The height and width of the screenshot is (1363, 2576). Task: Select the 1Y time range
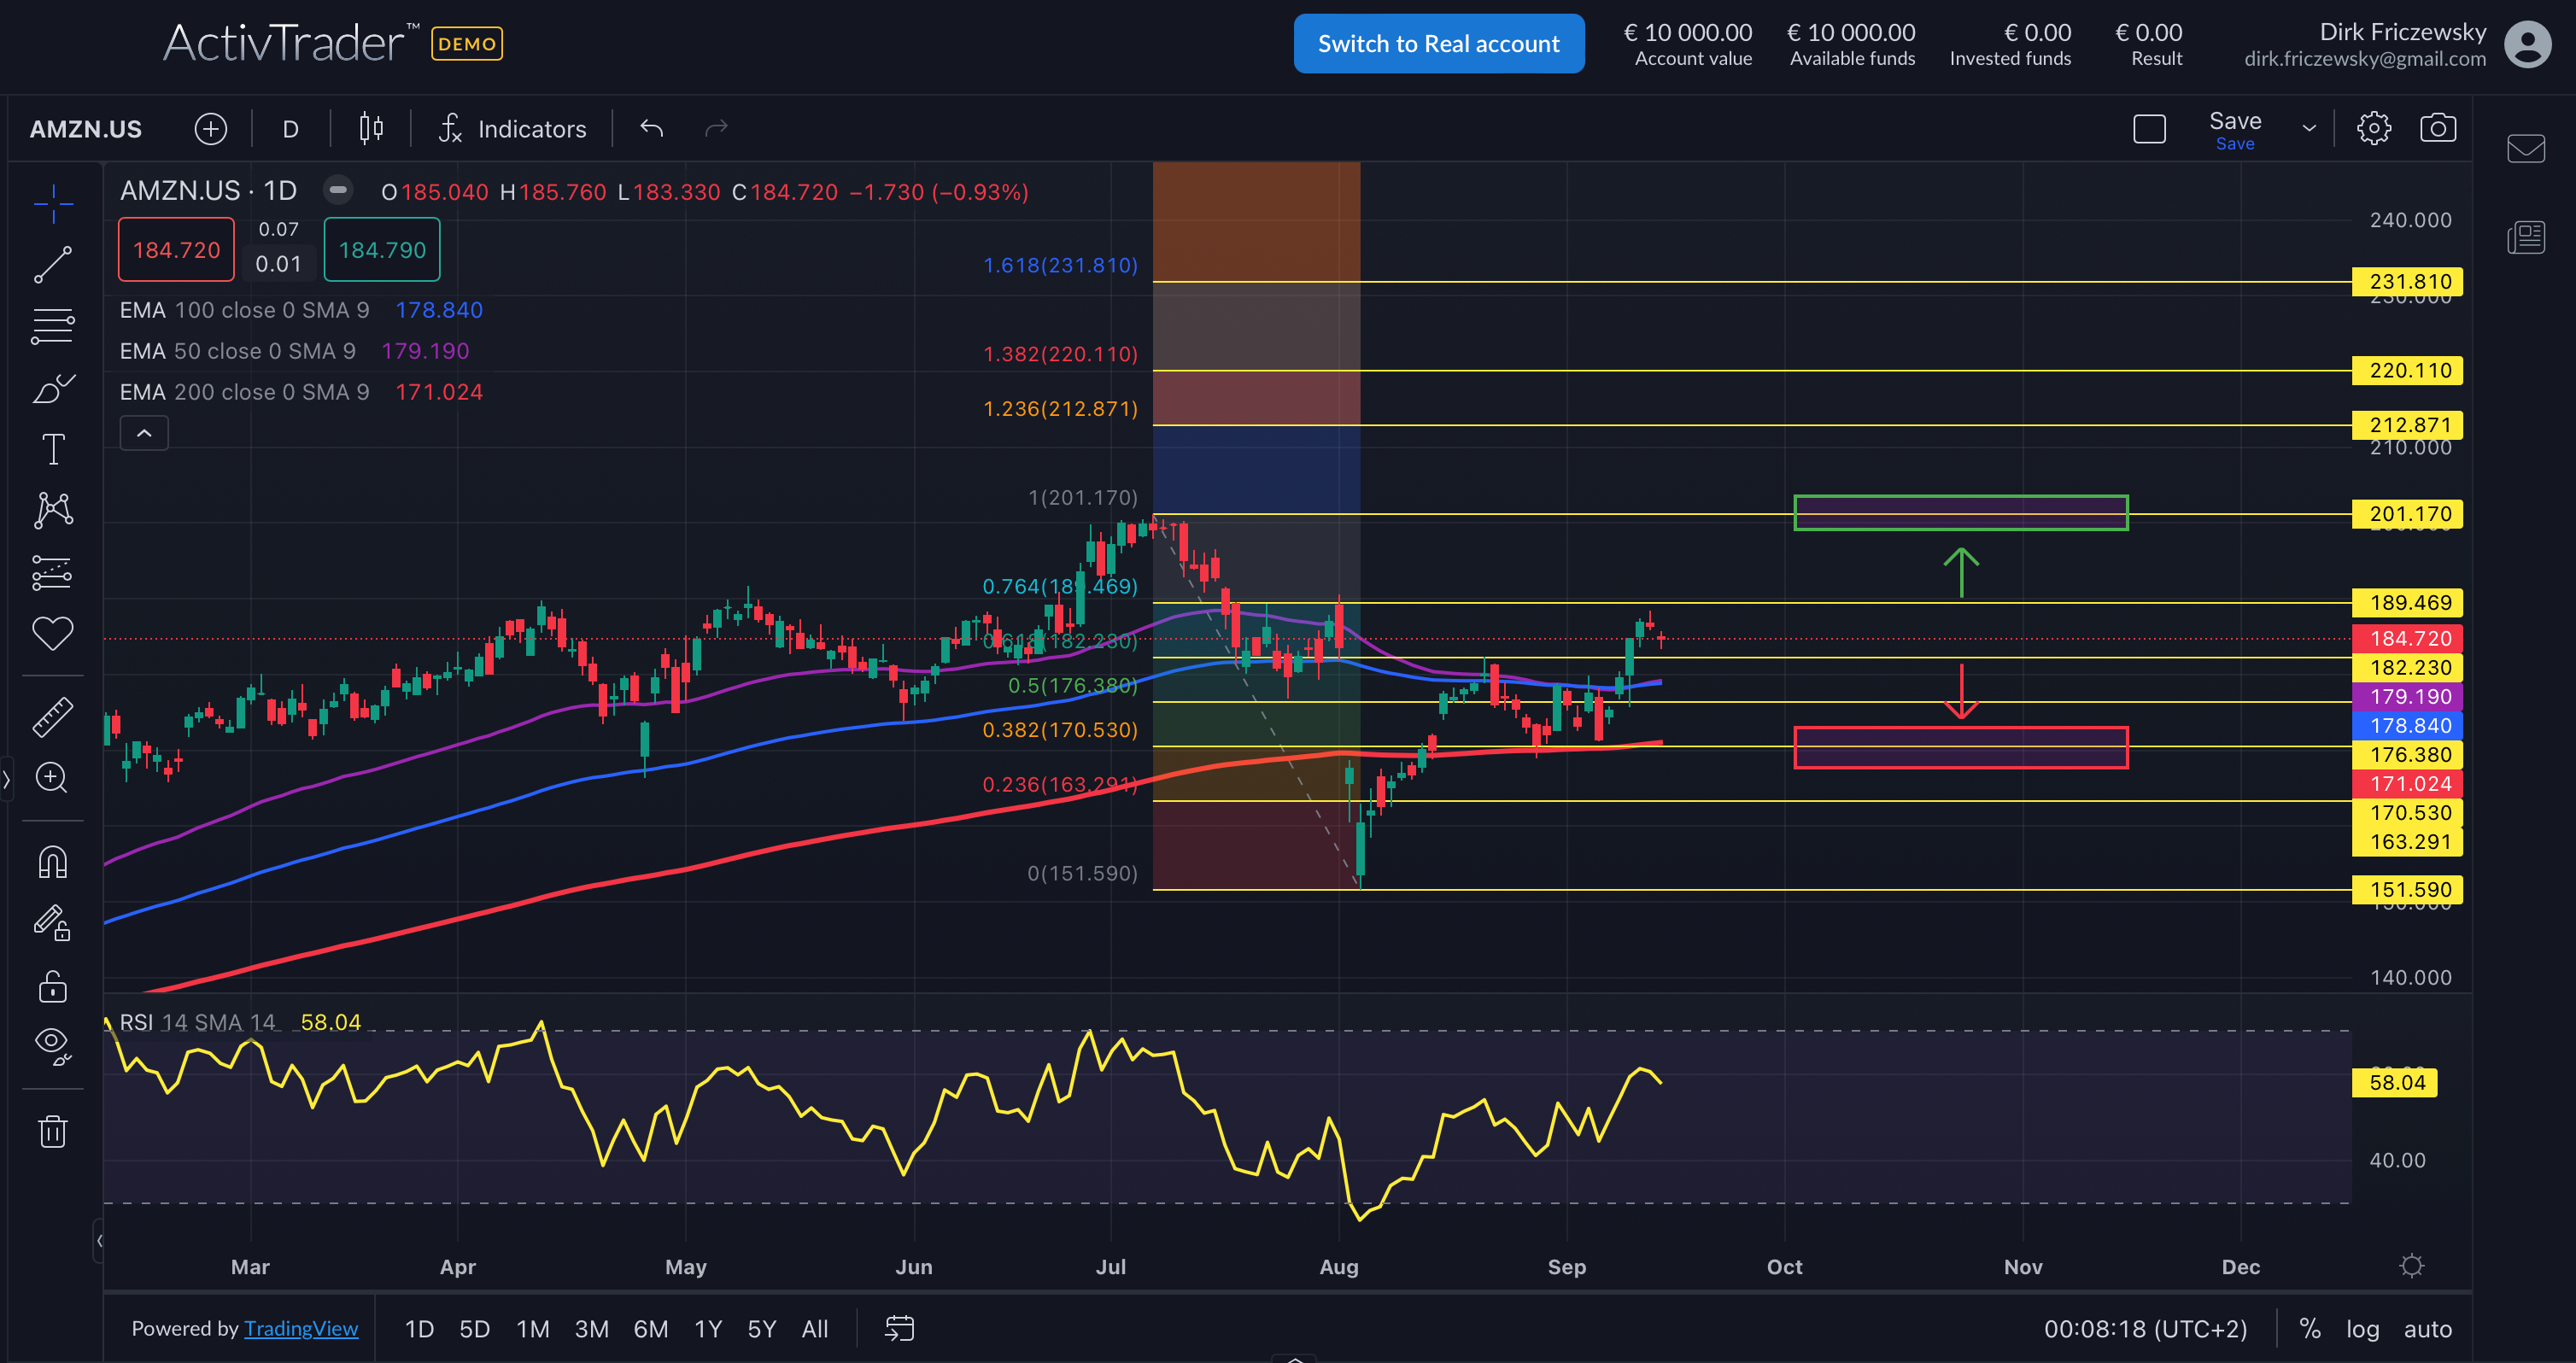[708, 1329]
